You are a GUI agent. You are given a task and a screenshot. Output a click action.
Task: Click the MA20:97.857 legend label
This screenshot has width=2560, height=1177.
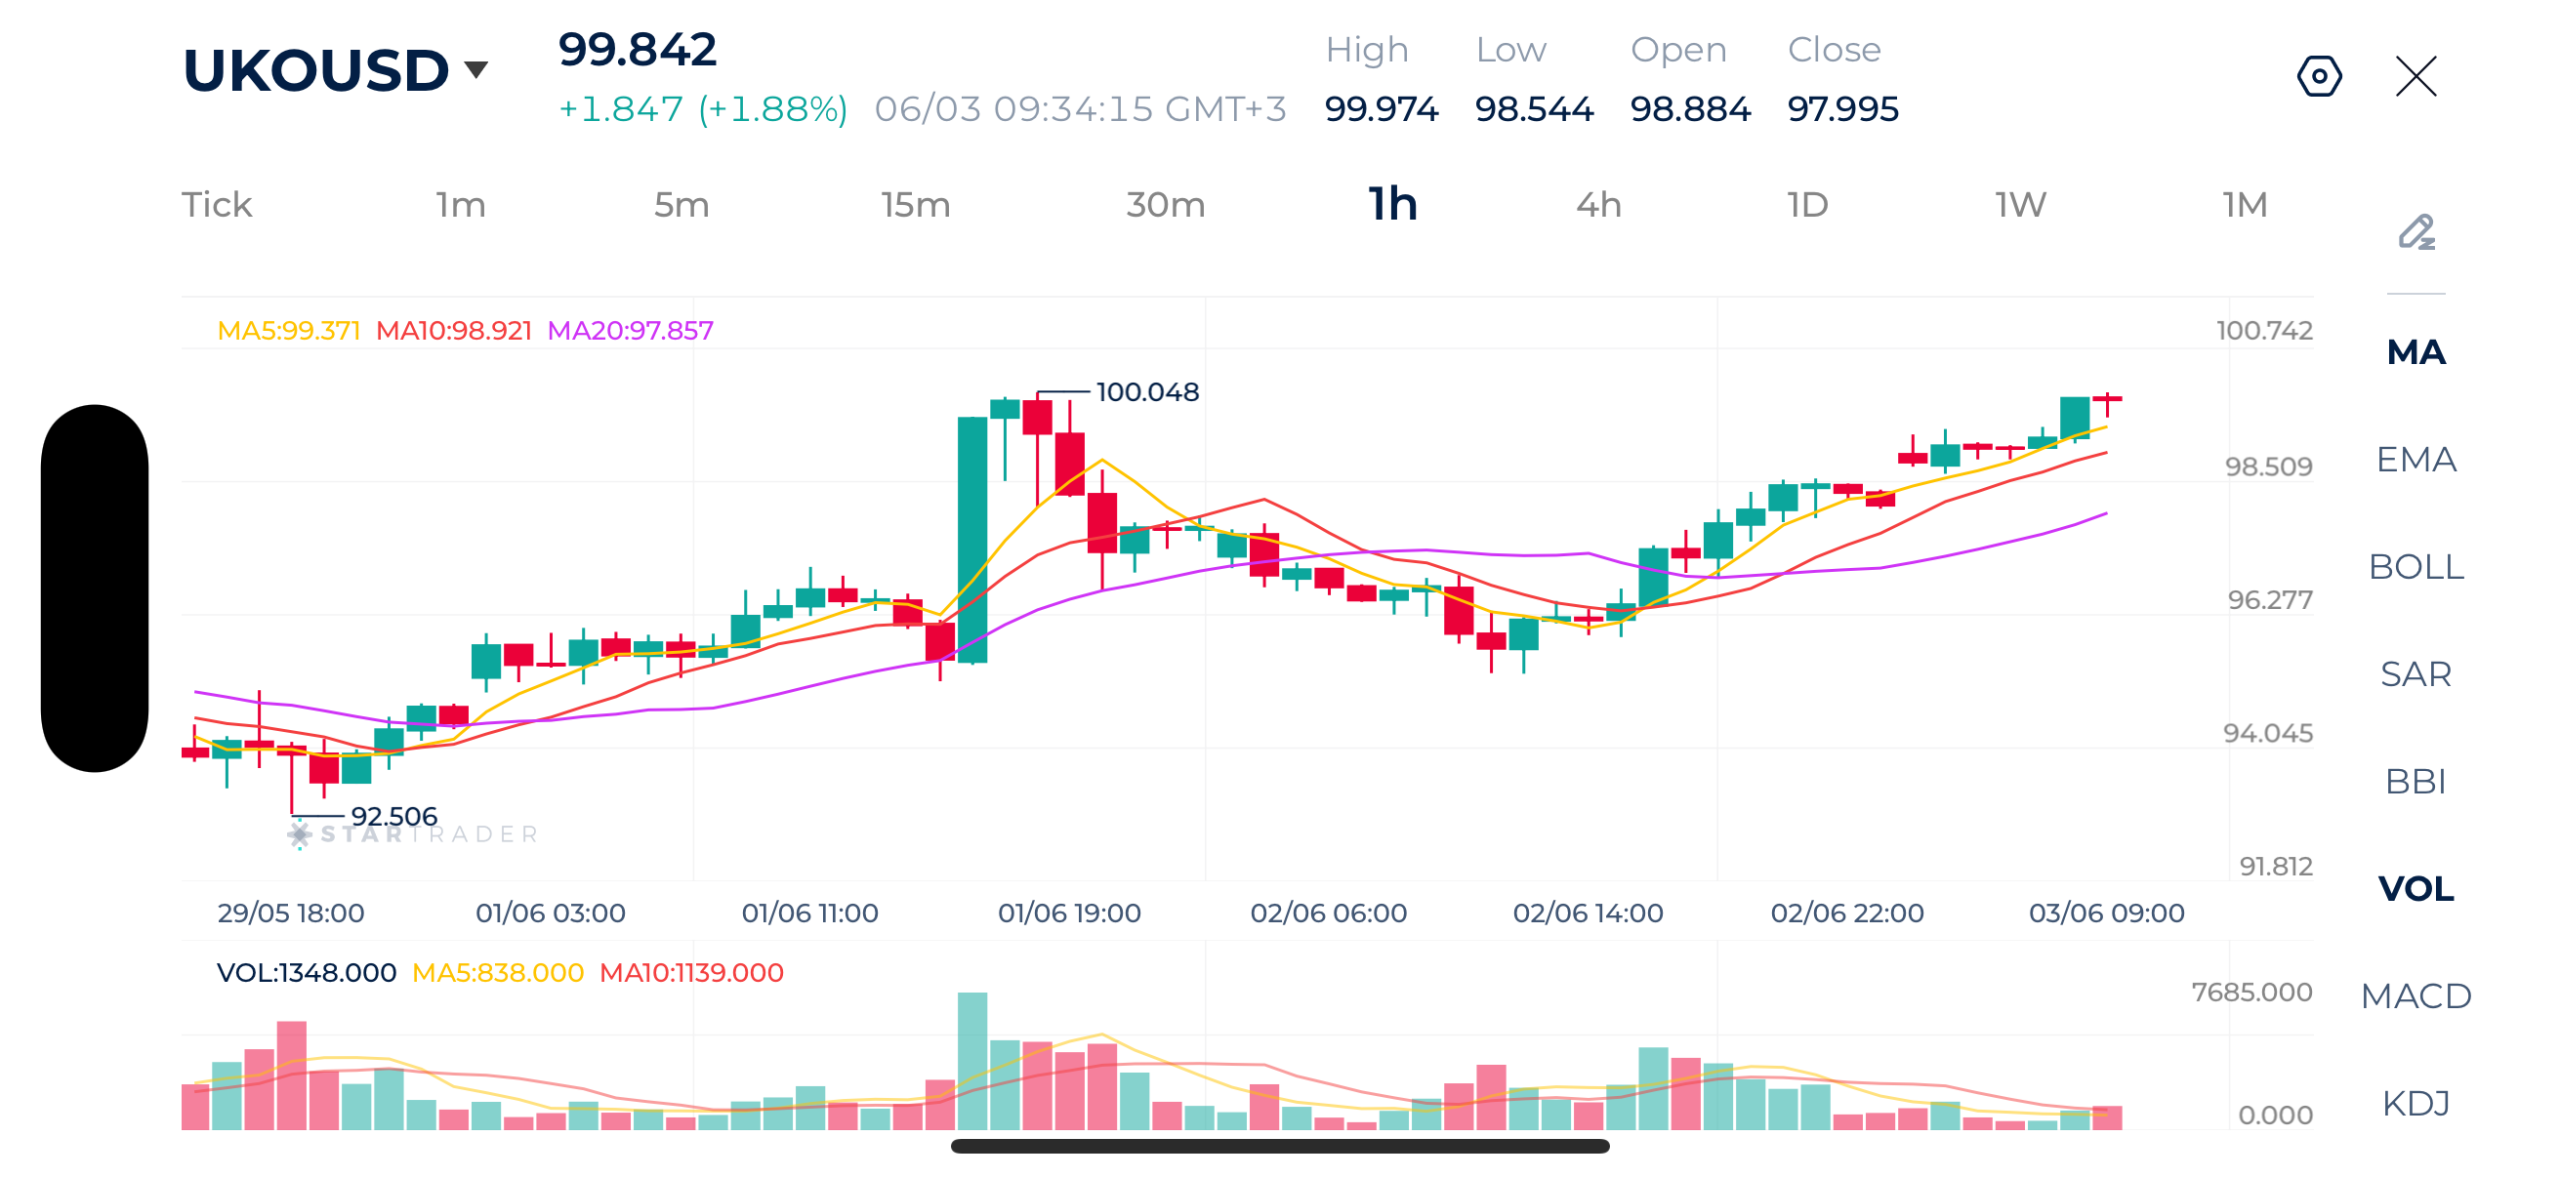[x=630, y=330]
